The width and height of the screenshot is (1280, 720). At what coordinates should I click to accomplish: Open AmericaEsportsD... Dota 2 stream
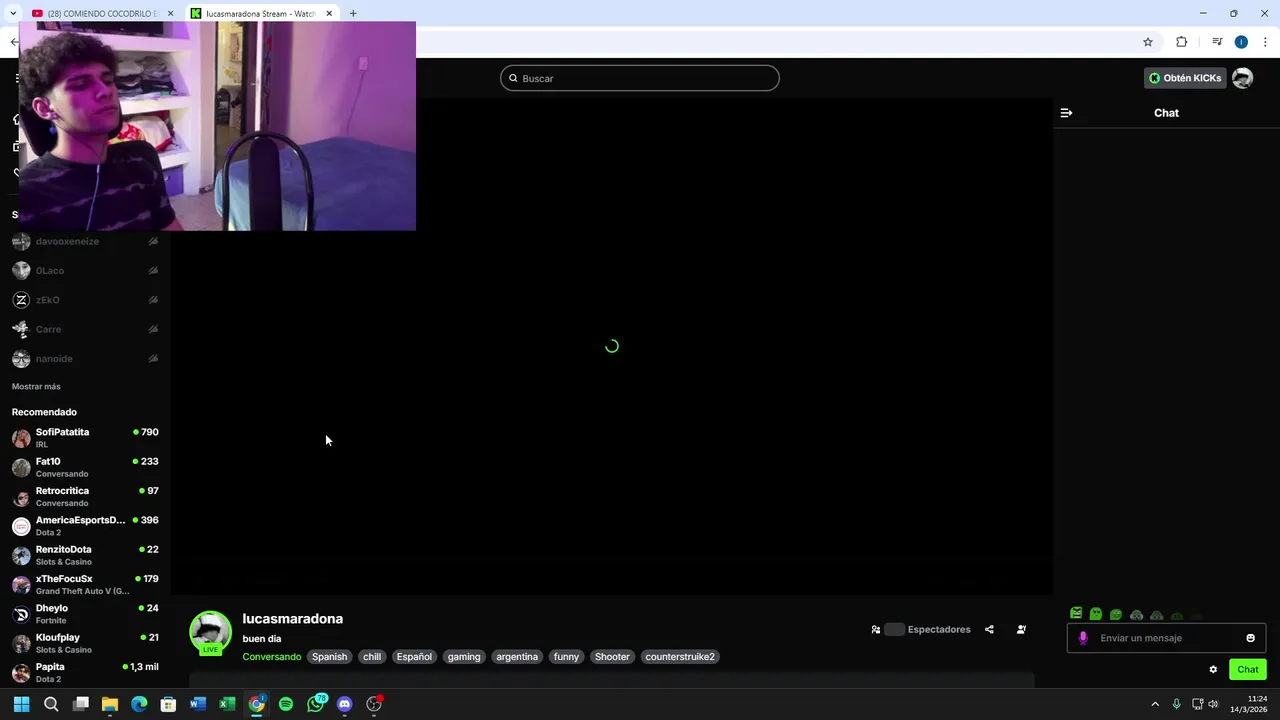(85, 526)
